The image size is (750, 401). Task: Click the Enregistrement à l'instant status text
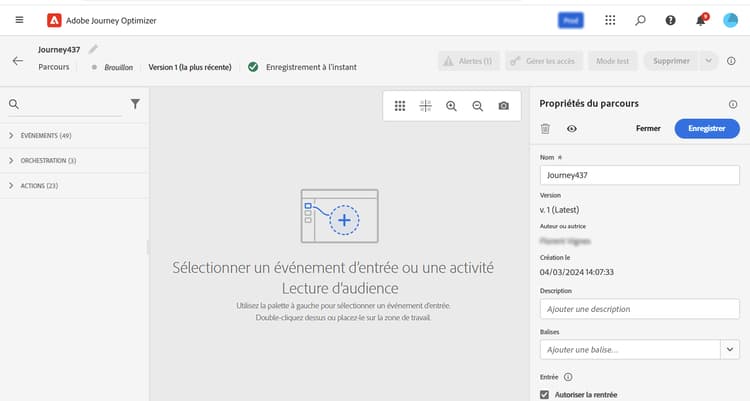tap(311, 67)
